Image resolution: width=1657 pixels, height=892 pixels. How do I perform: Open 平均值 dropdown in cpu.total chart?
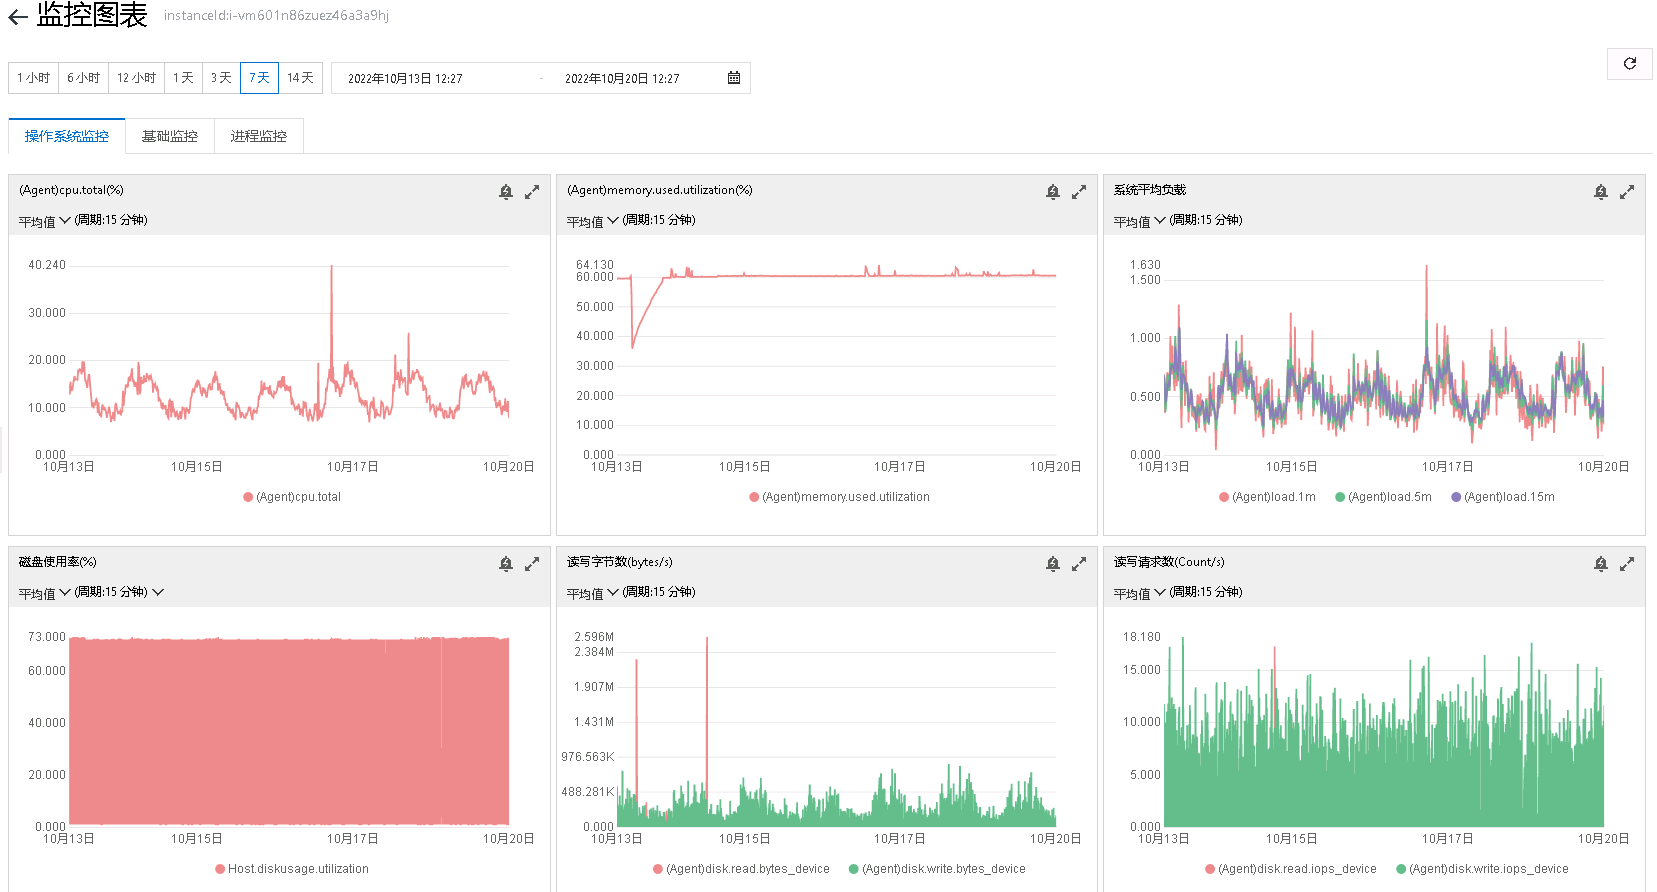tap(44, 221)
